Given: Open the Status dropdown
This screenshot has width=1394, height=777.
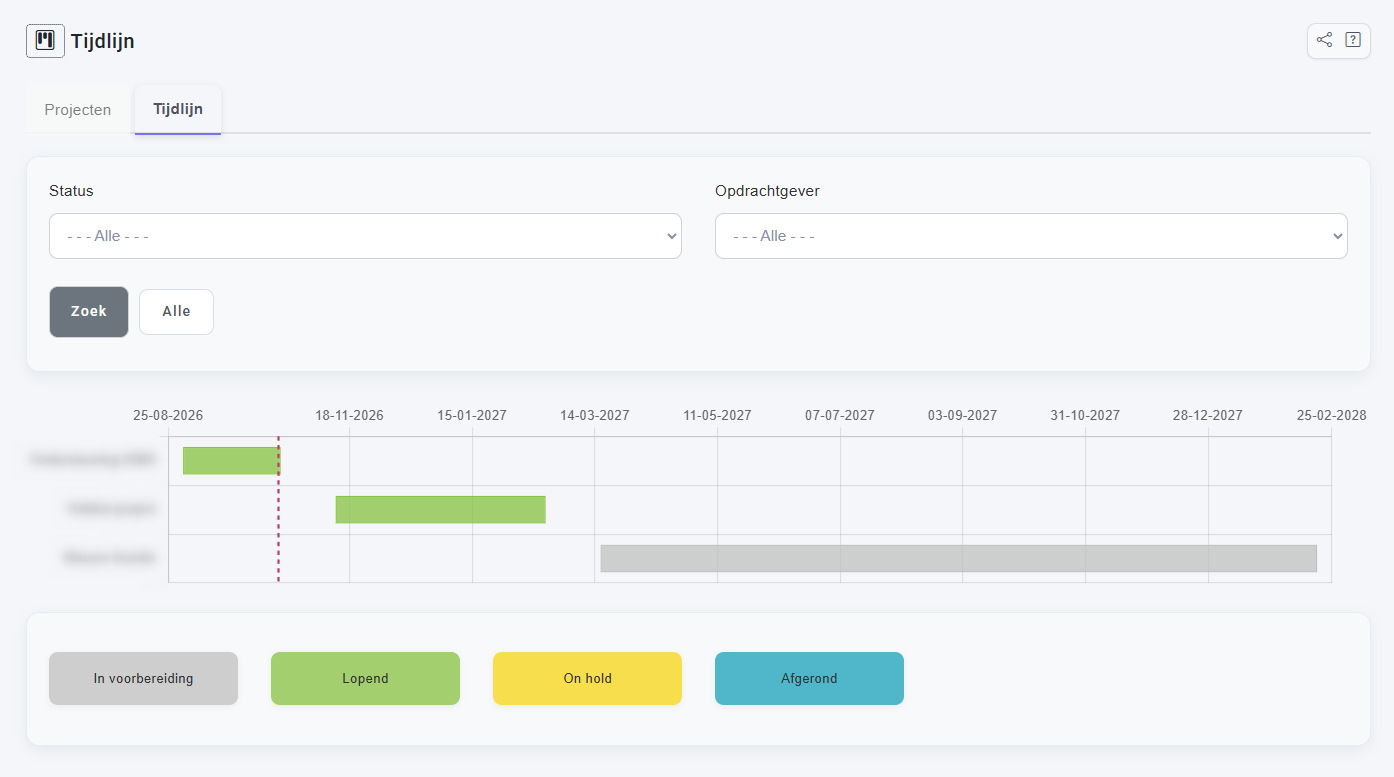Looking at the screenshot, I should [365, 236].
